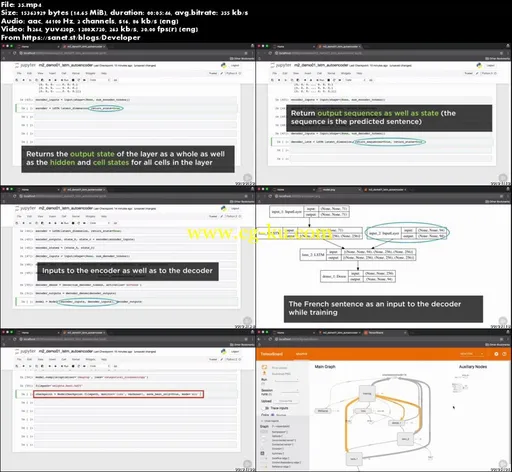Click Run button in 'Returns the output state' frame
Image resolution: width=512 pixels, height=472 pixels.
pyautogui.click(x=65, y=80)
